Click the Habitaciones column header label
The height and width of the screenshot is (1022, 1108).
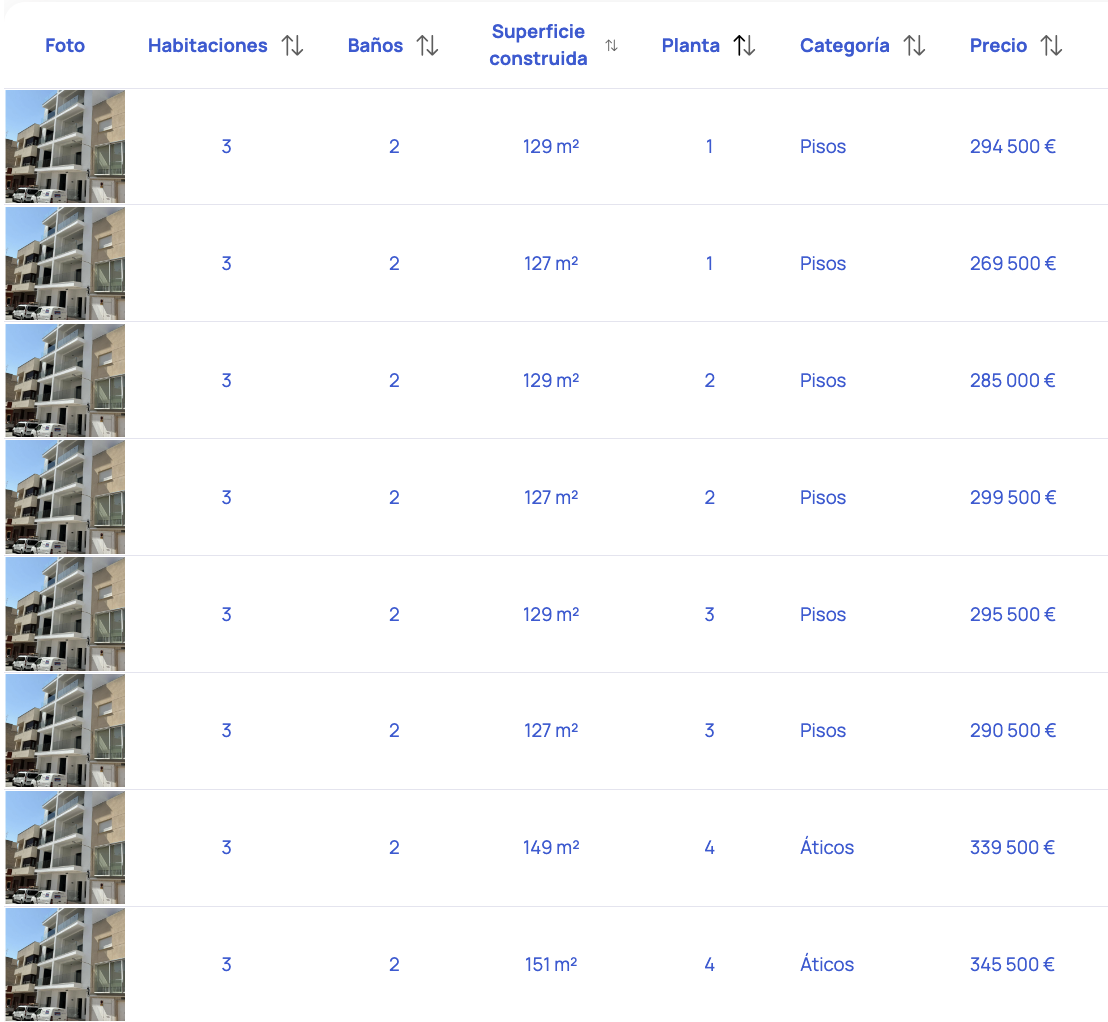tap(208, 46)
